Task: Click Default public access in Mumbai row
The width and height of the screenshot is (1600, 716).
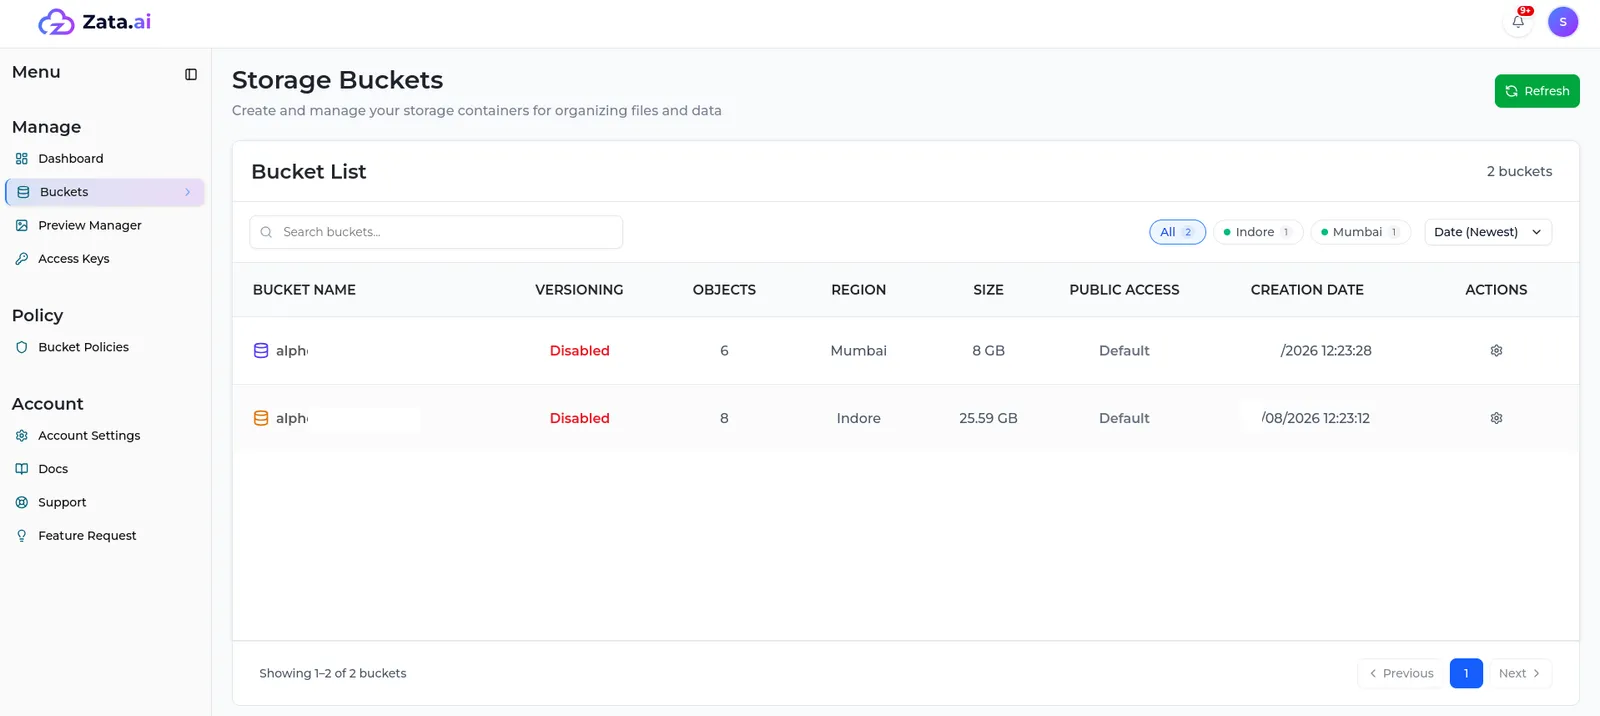Action: (x=1124, y=351)
